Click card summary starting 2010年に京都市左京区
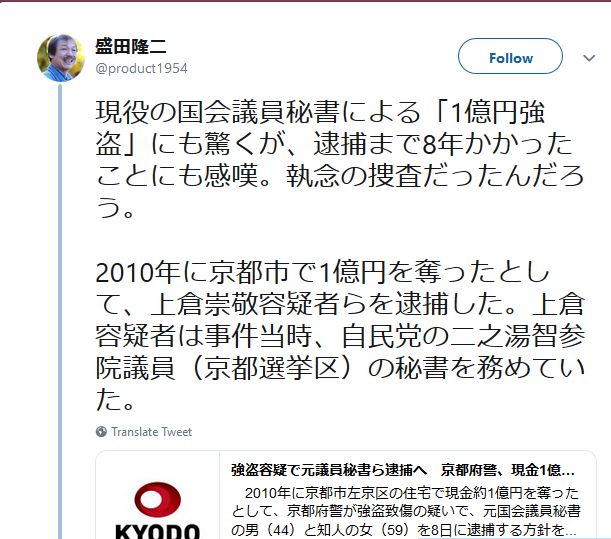Screen dimensions: 611x539 tap(405, 511)
